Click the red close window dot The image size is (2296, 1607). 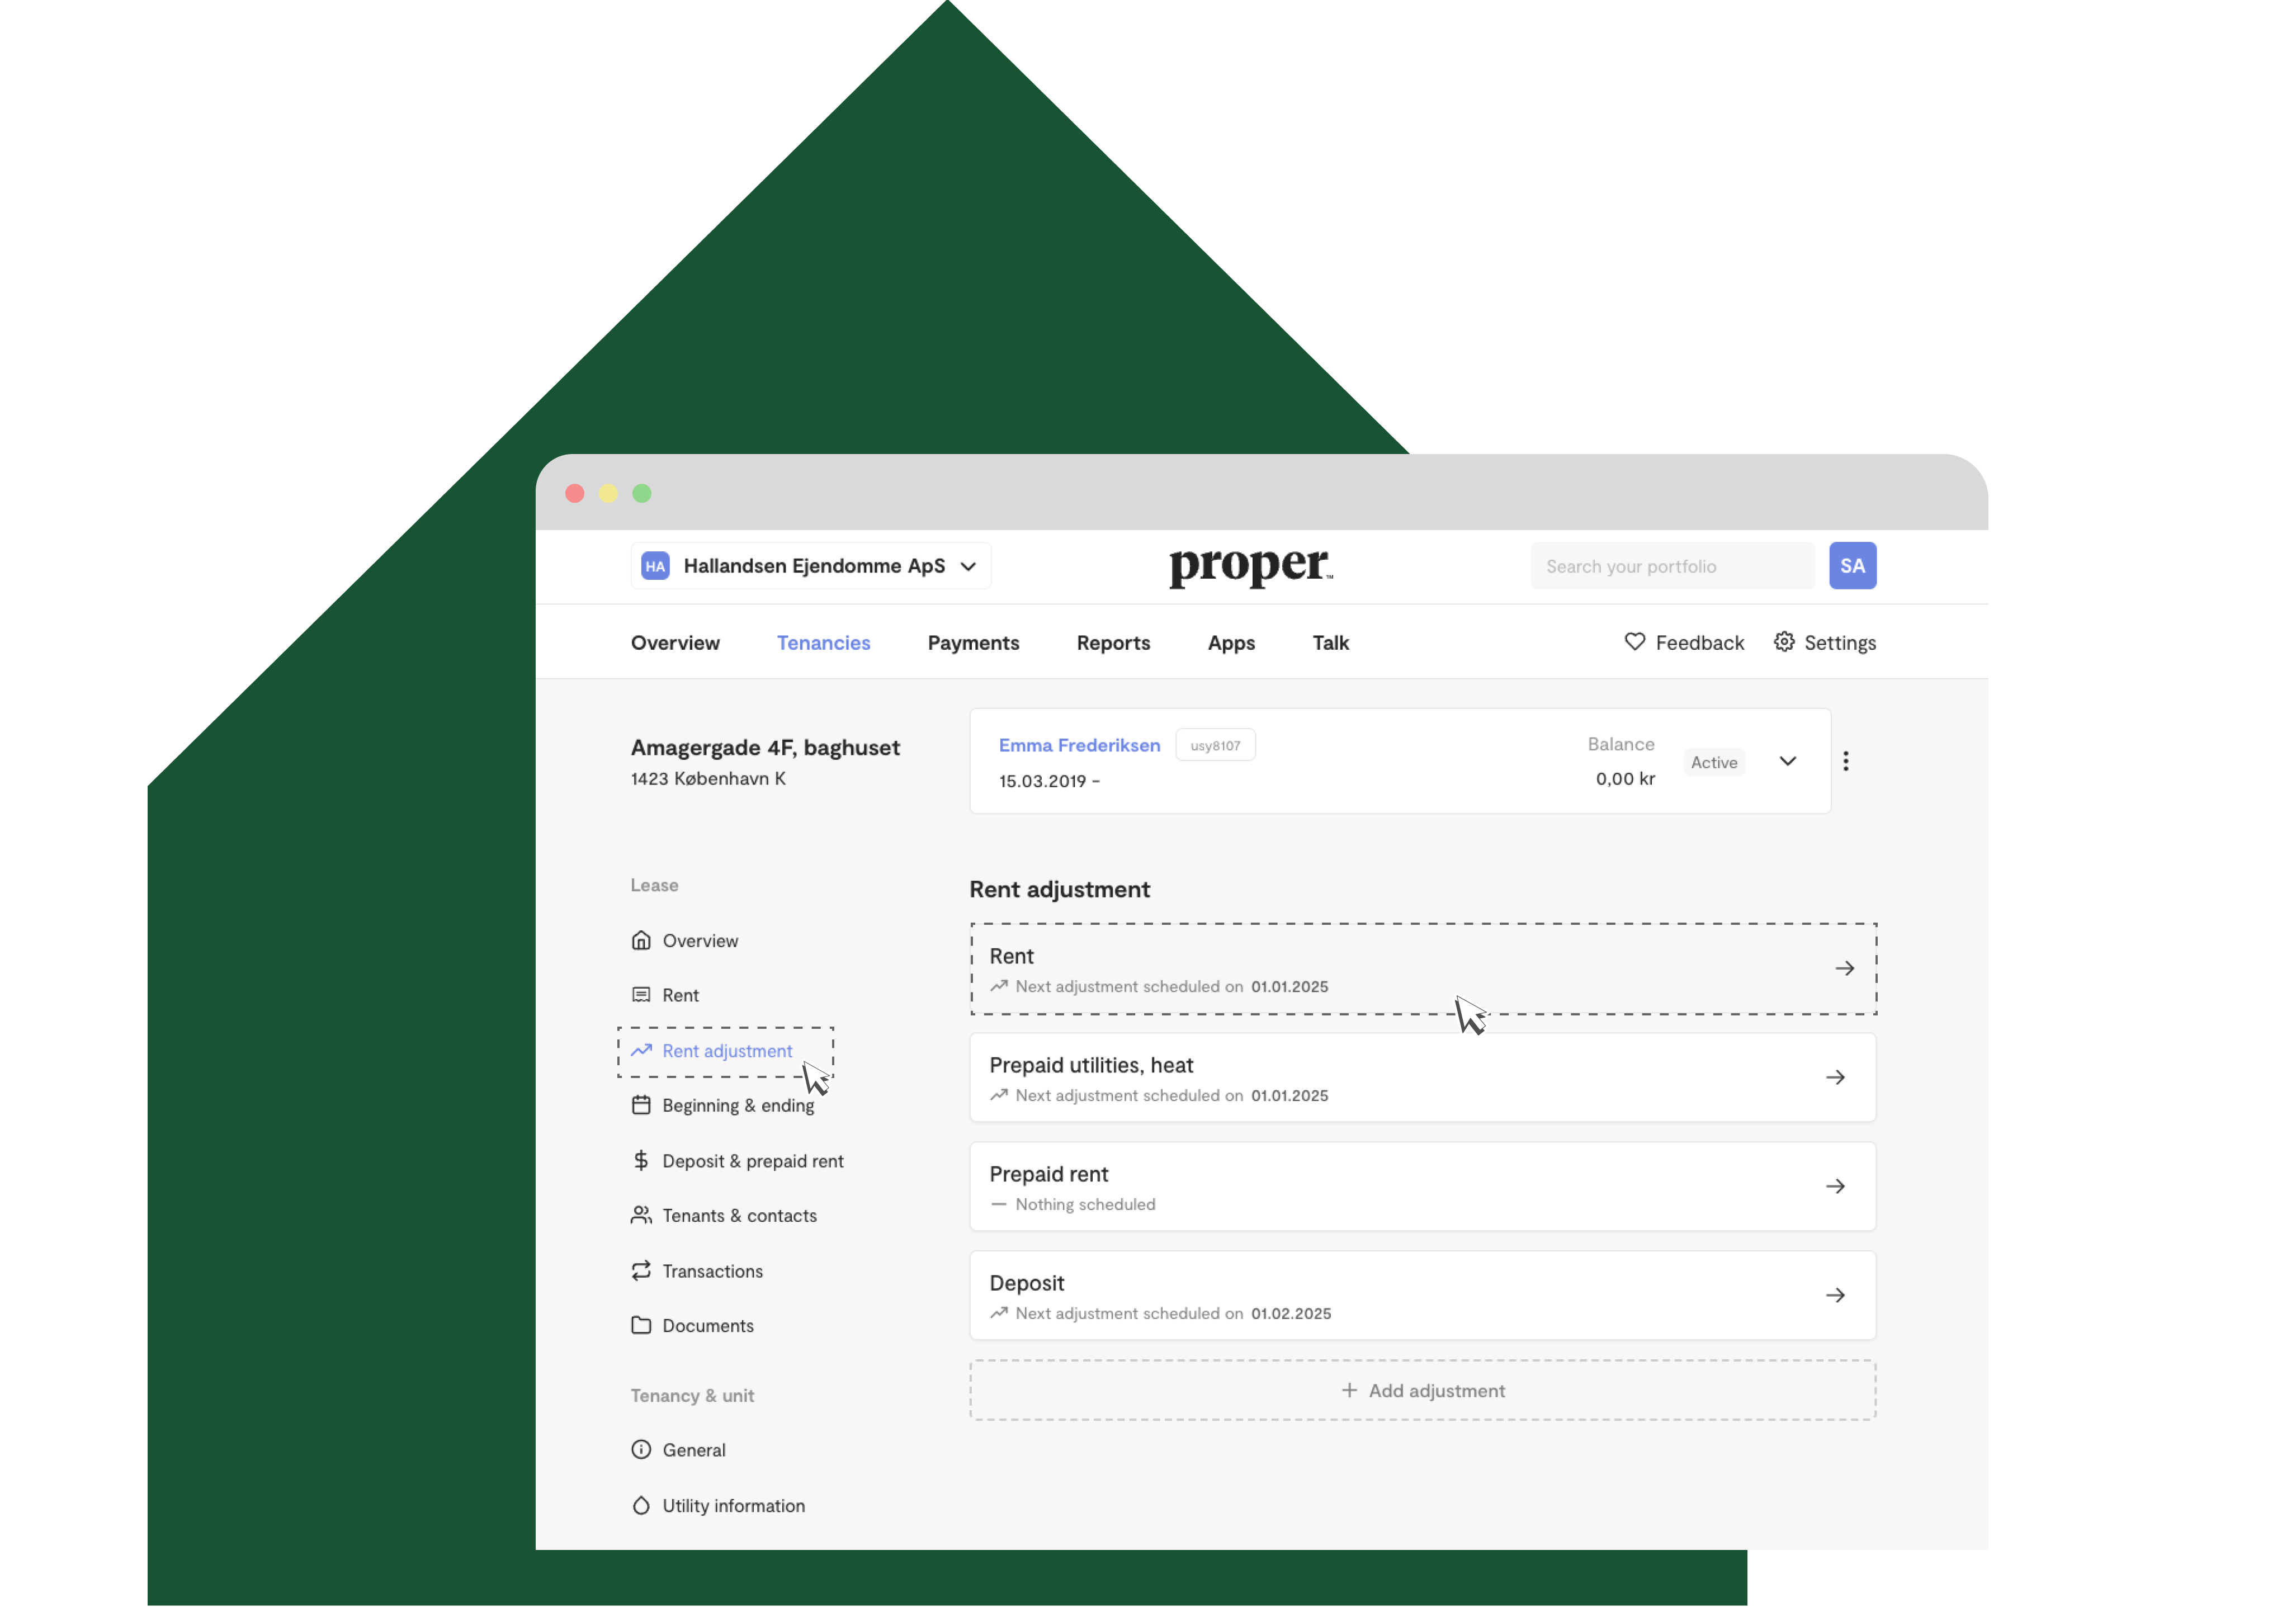tap(574, 493)
